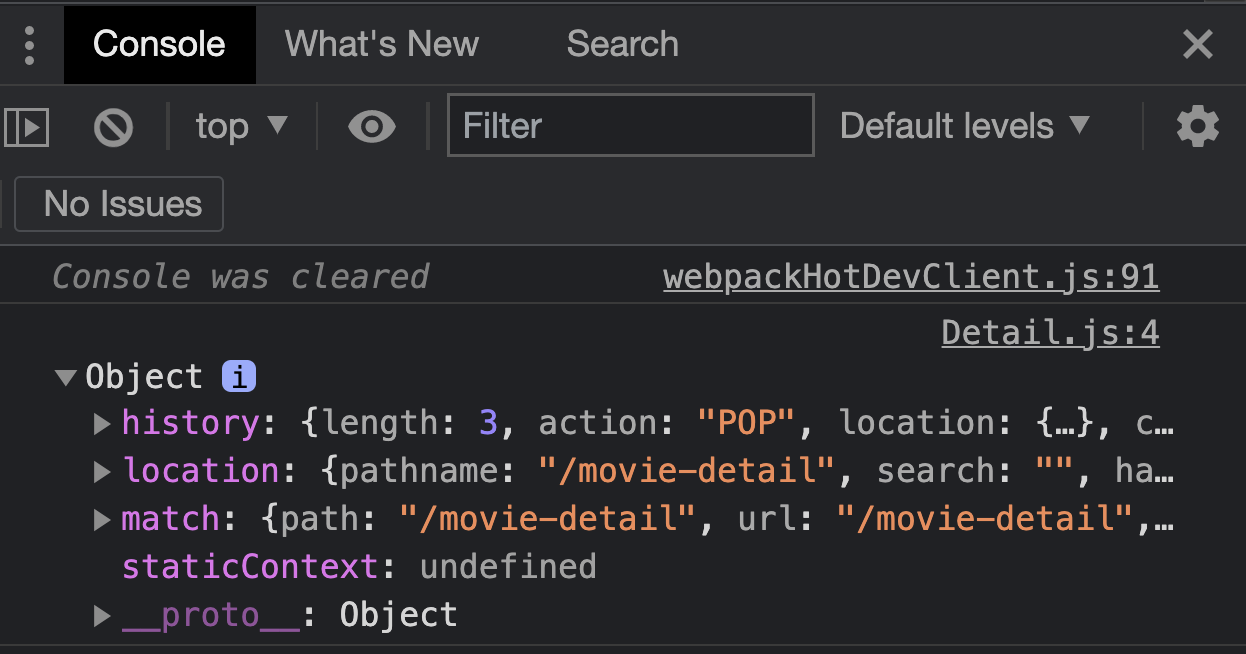Click the history length value 3
Viewport: 1246px width, 654px height.
(488, 423)
